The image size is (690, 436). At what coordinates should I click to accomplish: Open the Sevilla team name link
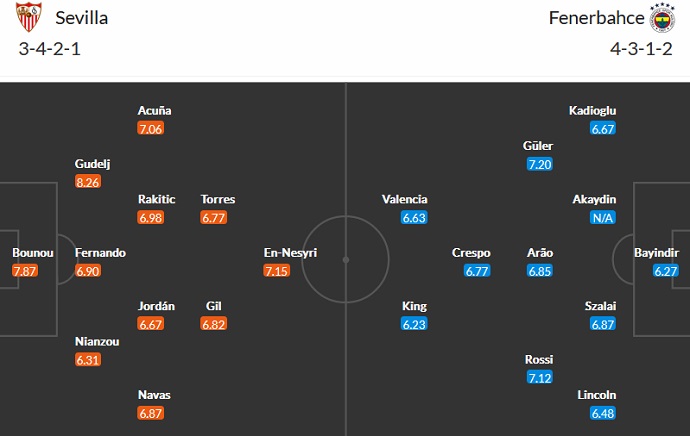[x=83, y=18]
